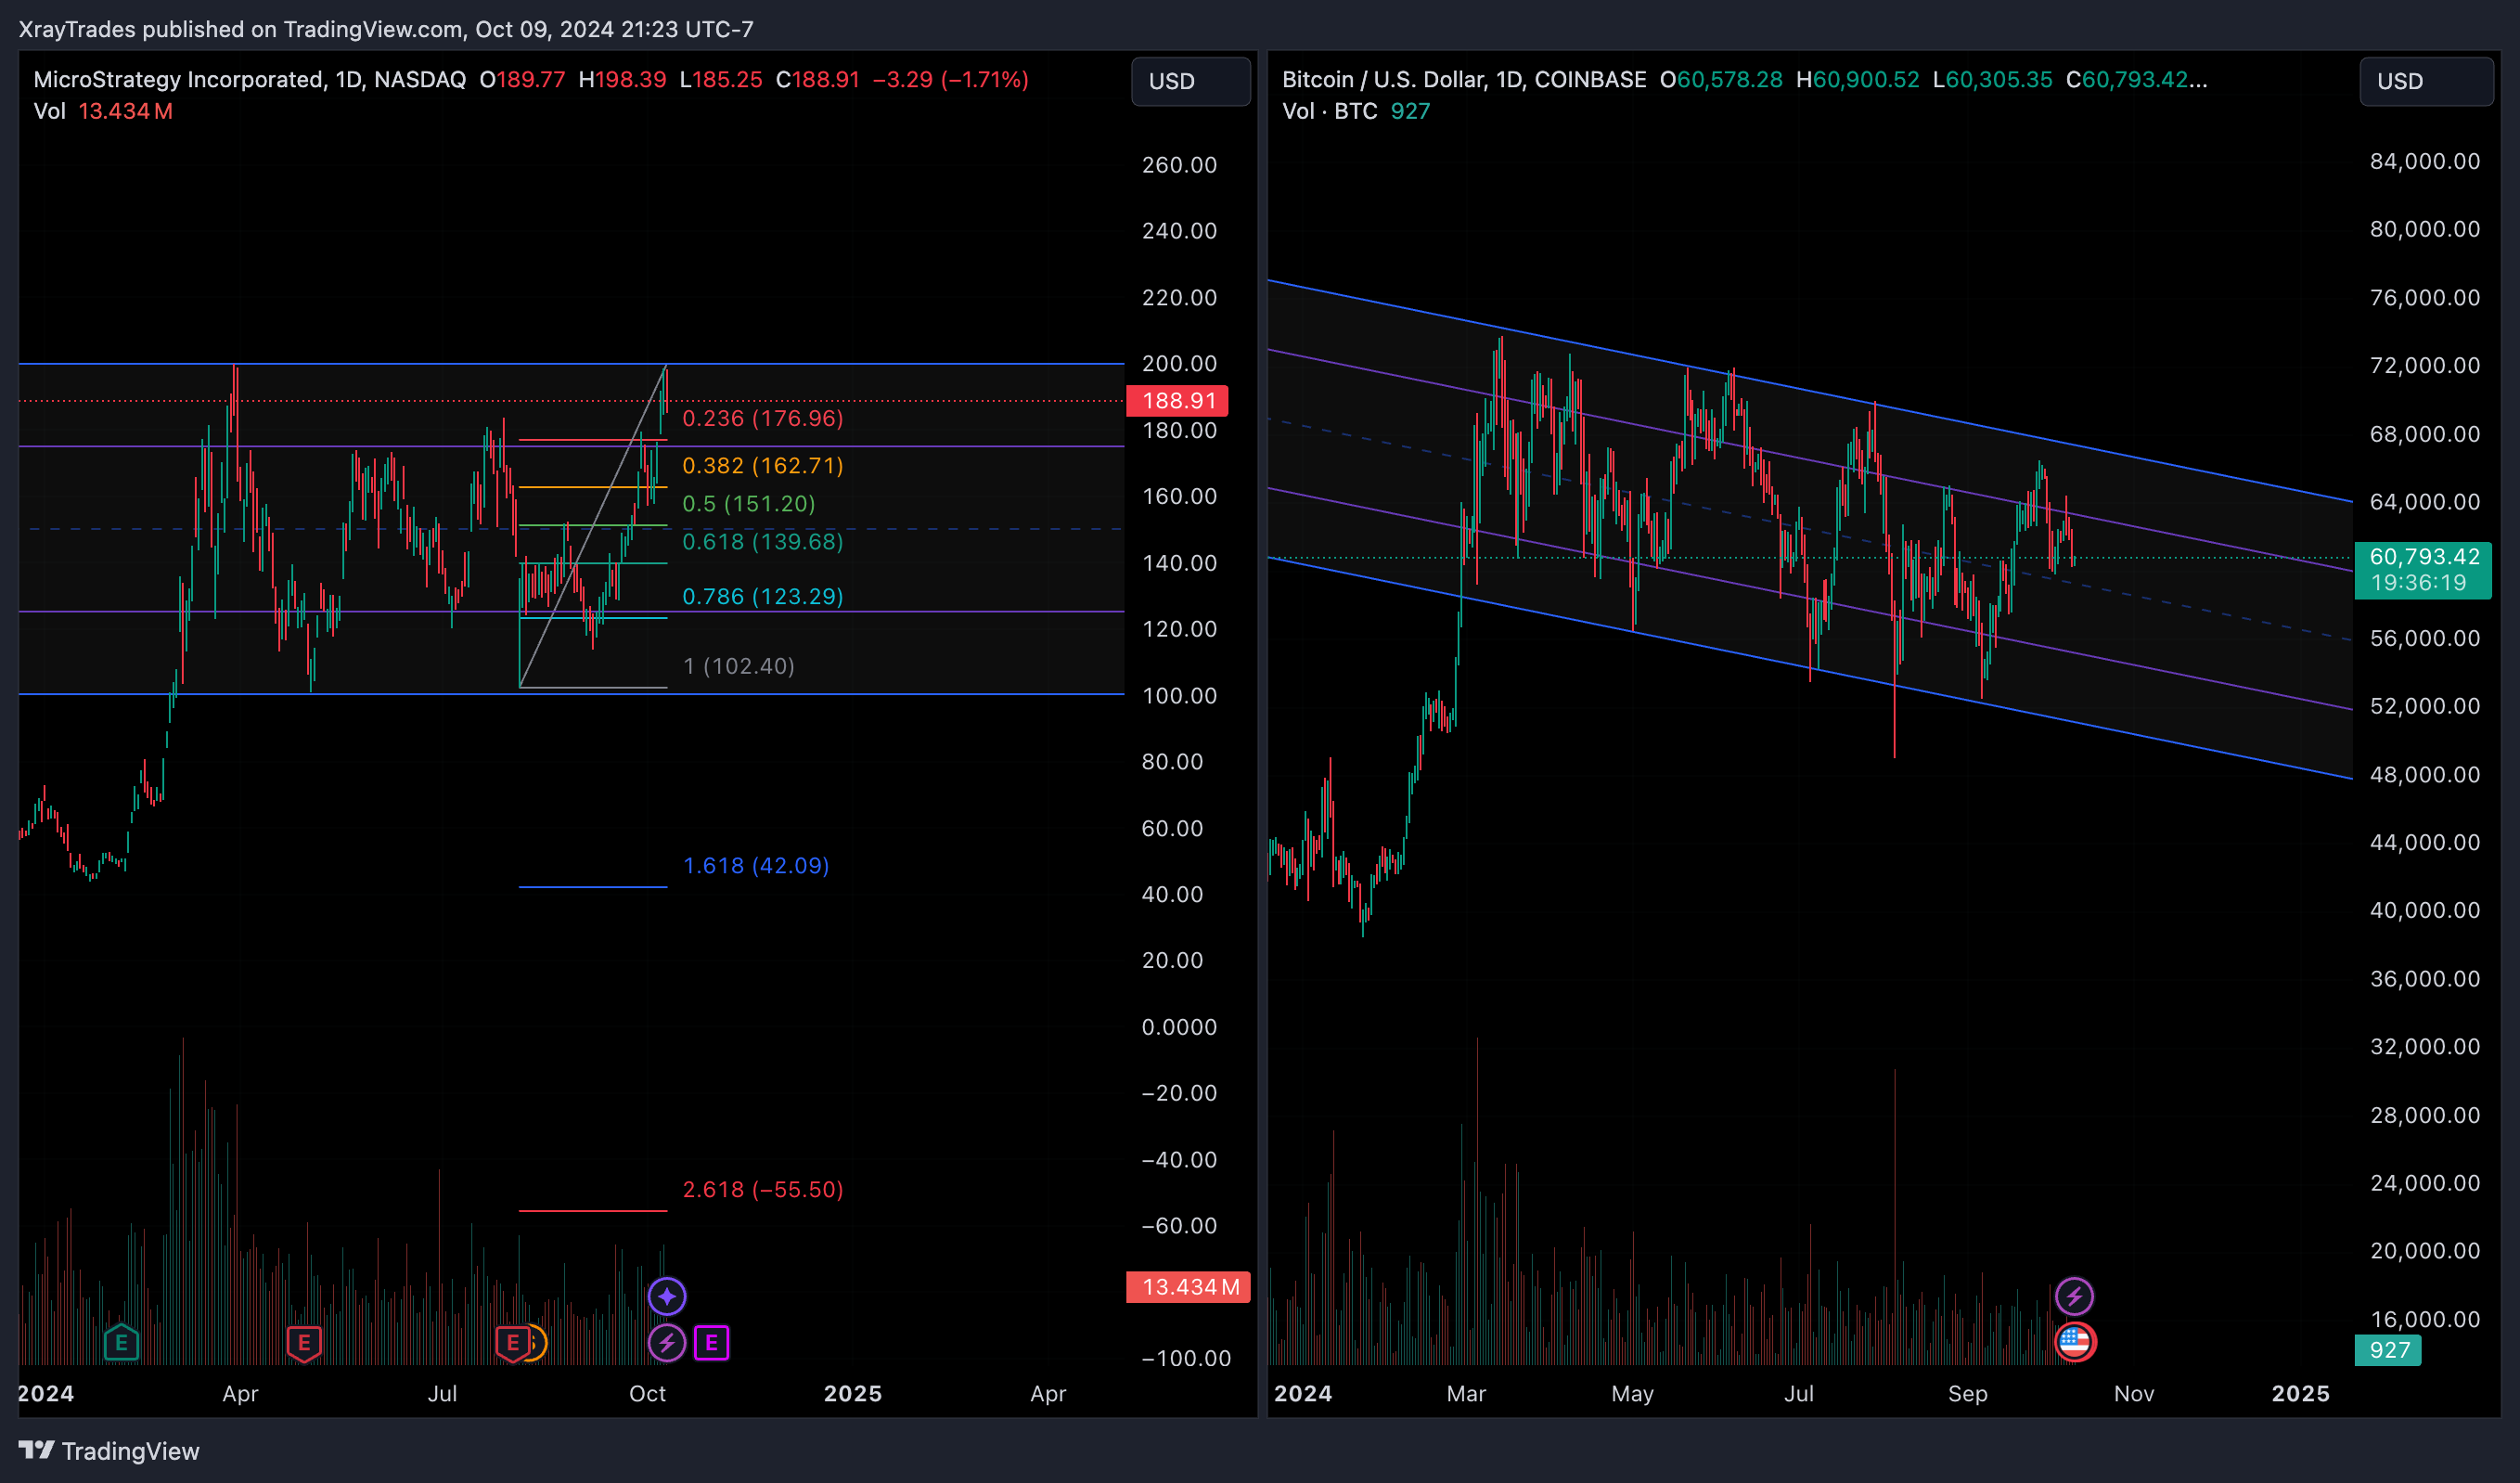2520x1483 pixels.
Task: Click the red earnings E marker after July
Action: [512, 1343]
